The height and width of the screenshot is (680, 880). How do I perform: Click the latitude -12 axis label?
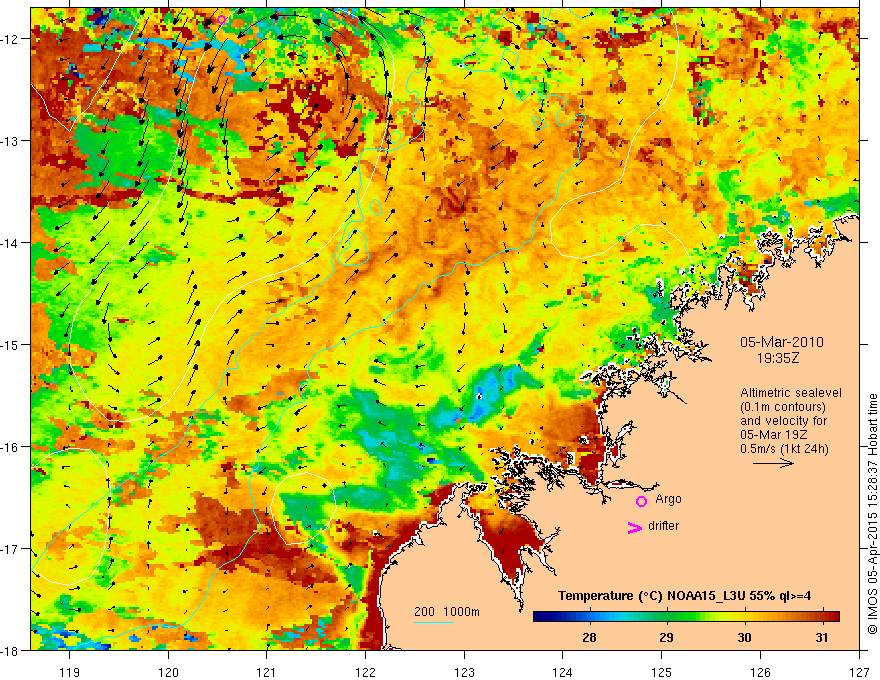[x=10, y=39]
